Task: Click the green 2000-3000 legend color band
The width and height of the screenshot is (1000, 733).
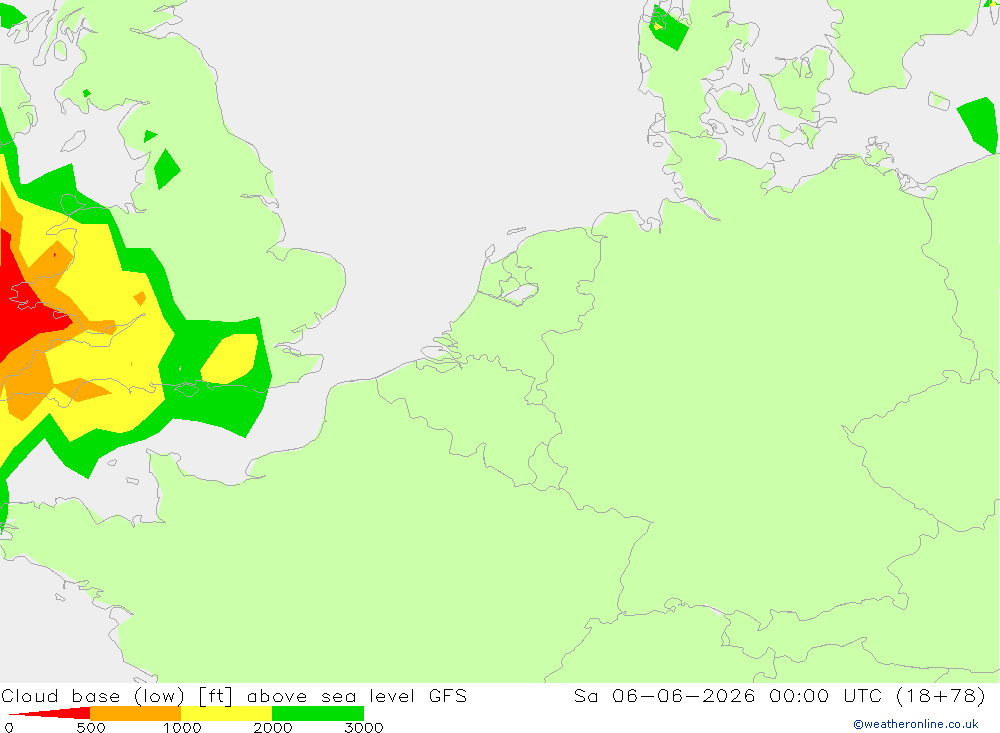Action: tap(318, 713)
